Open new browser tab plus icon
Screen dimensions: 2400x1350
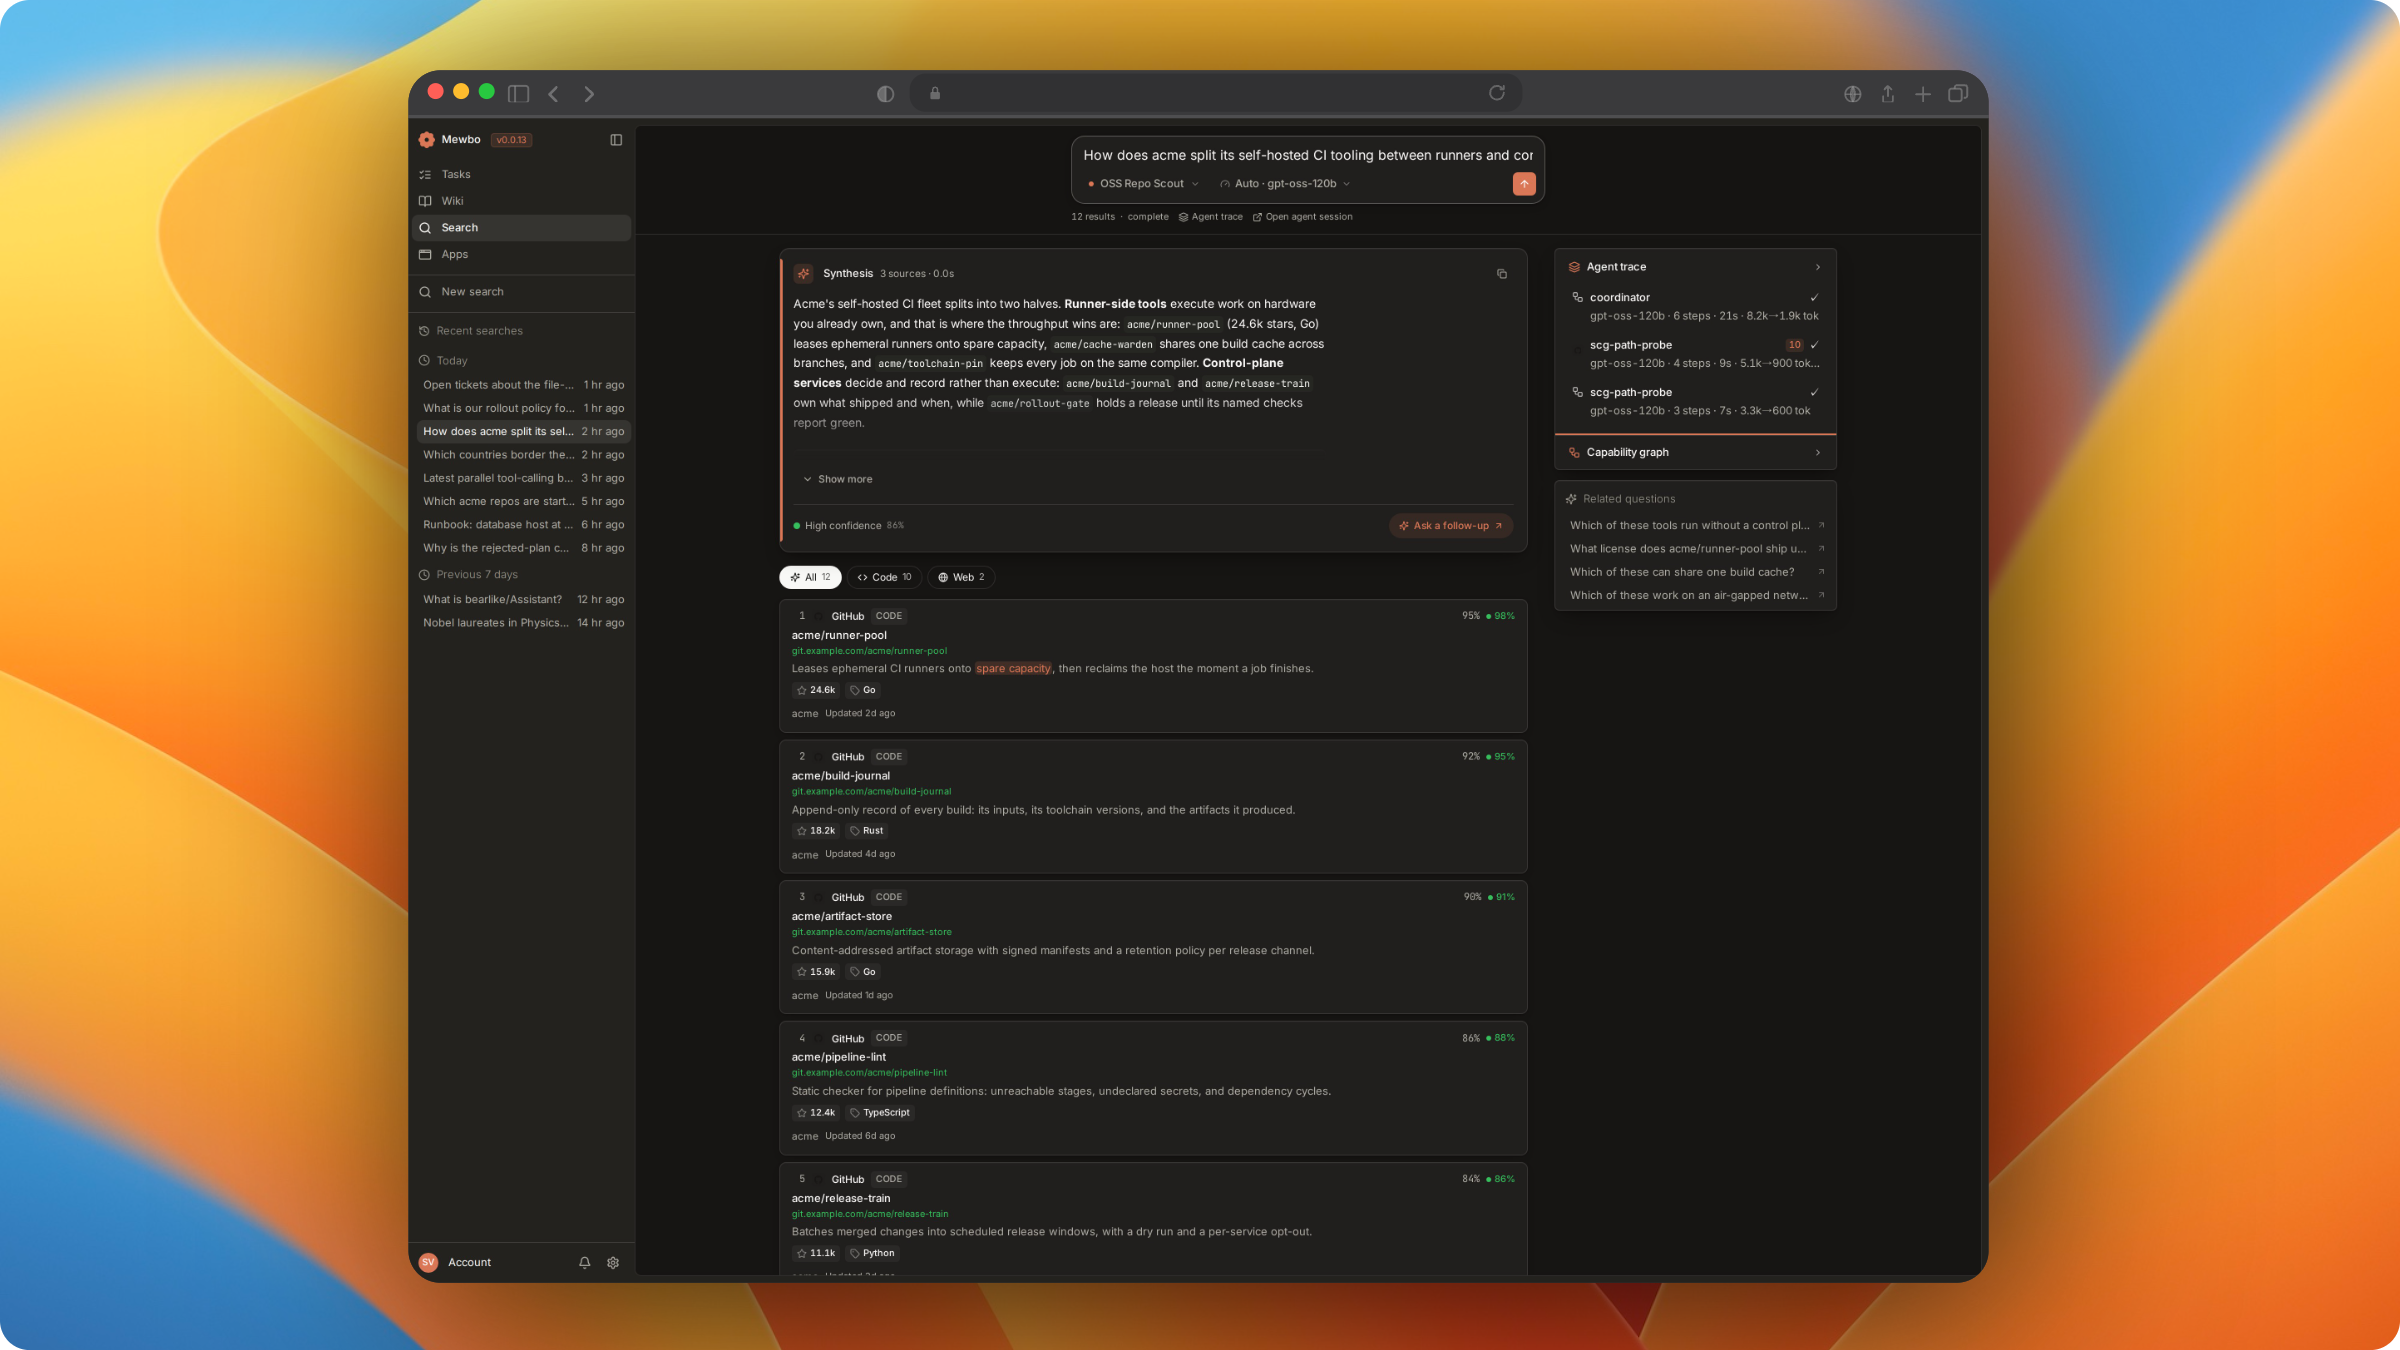pyautogui.click(x=1923, y=93)
